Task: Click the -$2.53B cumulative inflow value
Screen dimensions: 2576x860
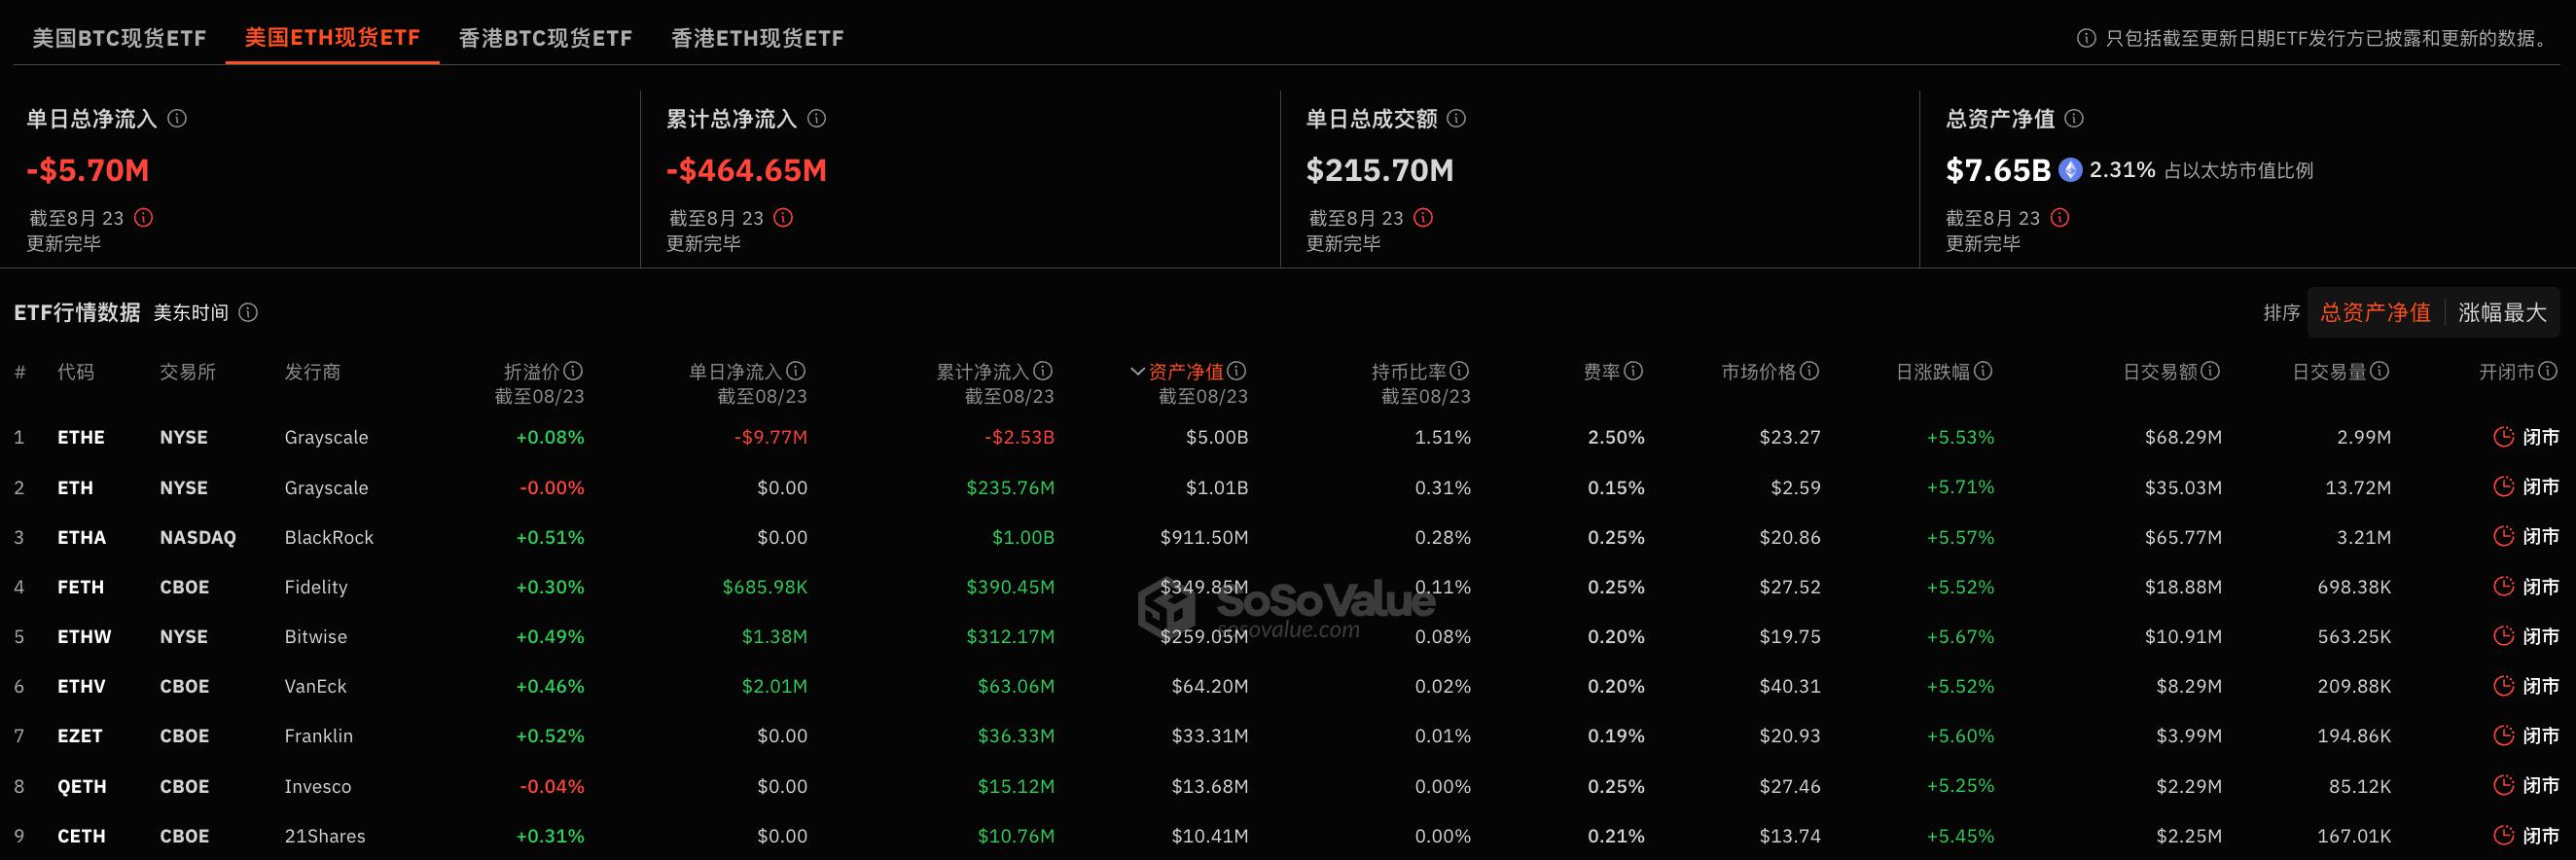Action: tap(1019, 437)
